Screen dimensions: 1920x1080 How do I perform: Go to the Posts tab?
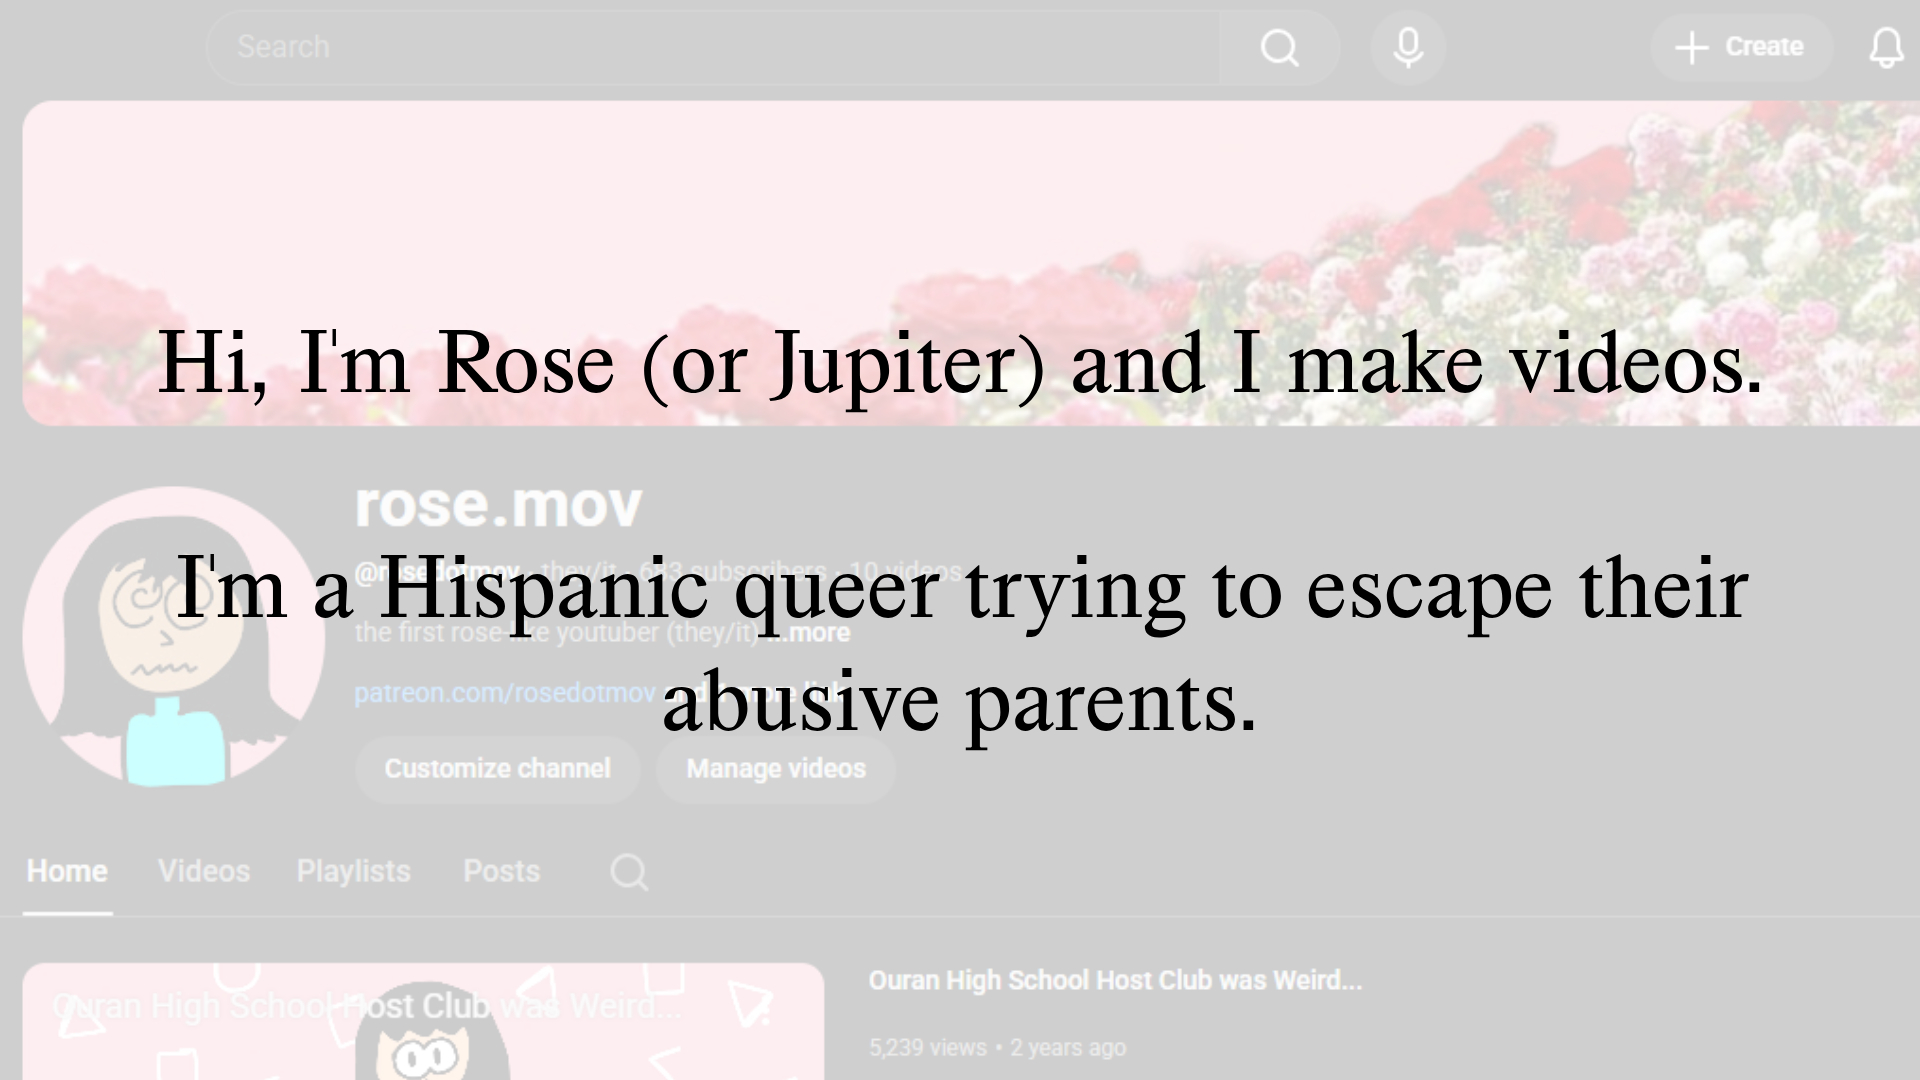tap(501, 872)
